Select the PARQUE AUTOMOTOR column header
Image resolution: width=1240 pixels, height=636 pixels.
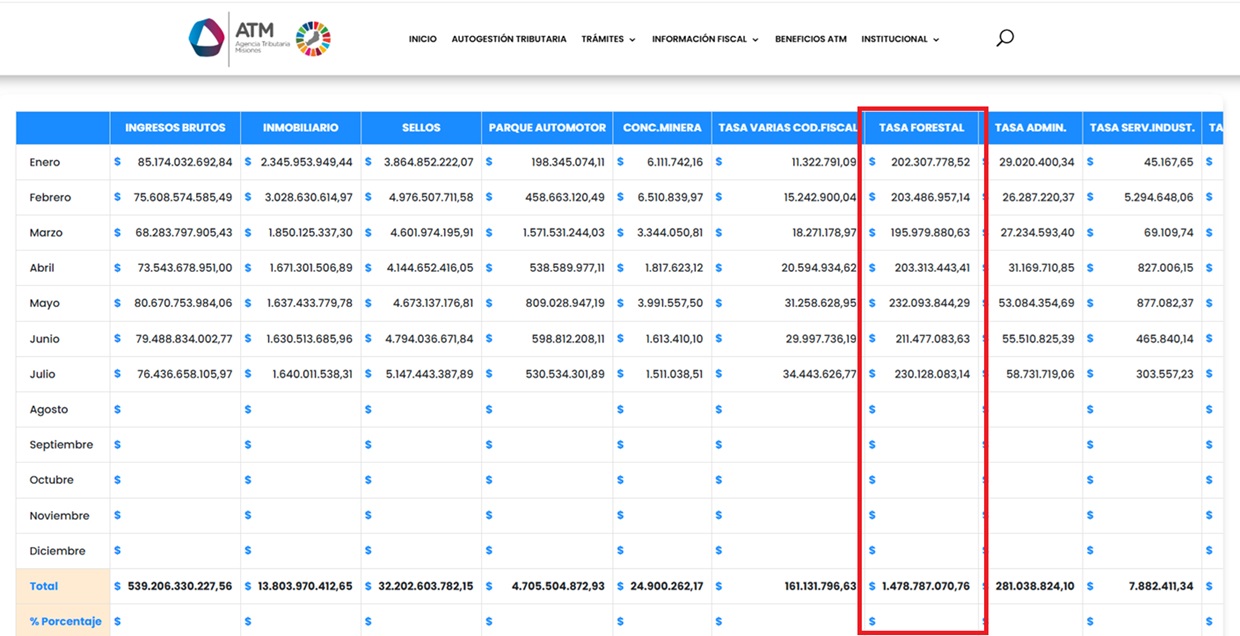tap(547, 128)
